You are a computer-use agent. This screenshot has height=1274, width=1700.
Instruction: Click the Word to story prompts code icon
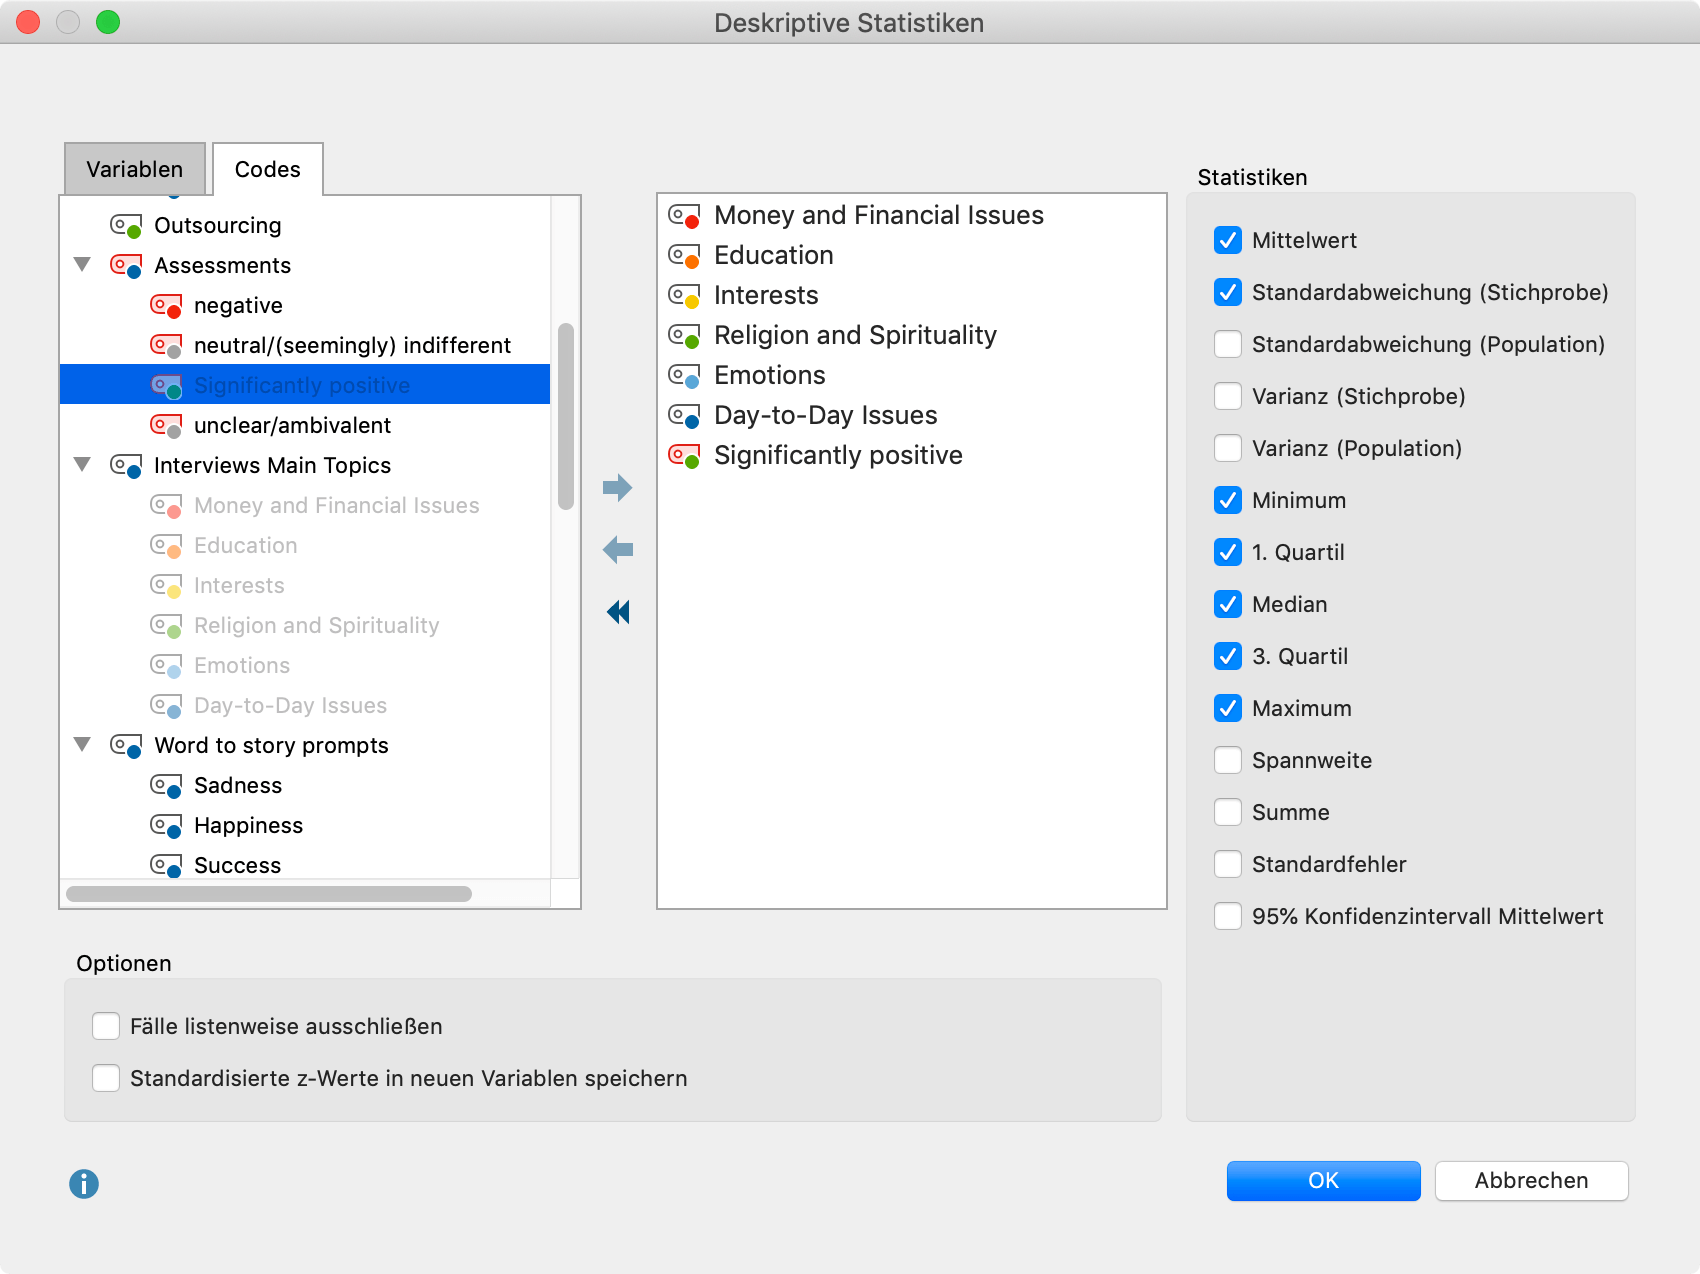pos(126,746)
